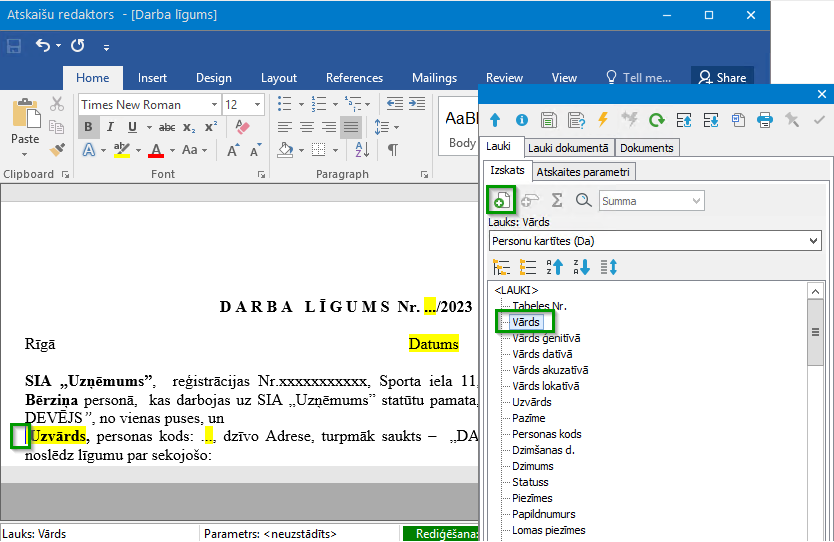Click the Share button

coord(722,78)
